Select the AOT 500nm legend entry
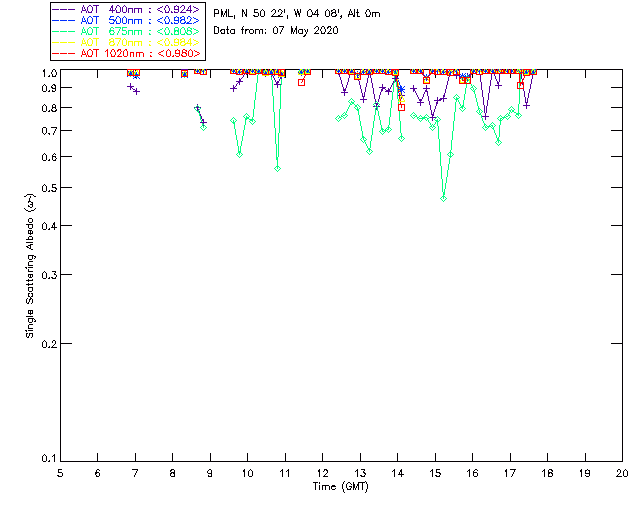This screenshot has height=512, width=640. [127, 19]
